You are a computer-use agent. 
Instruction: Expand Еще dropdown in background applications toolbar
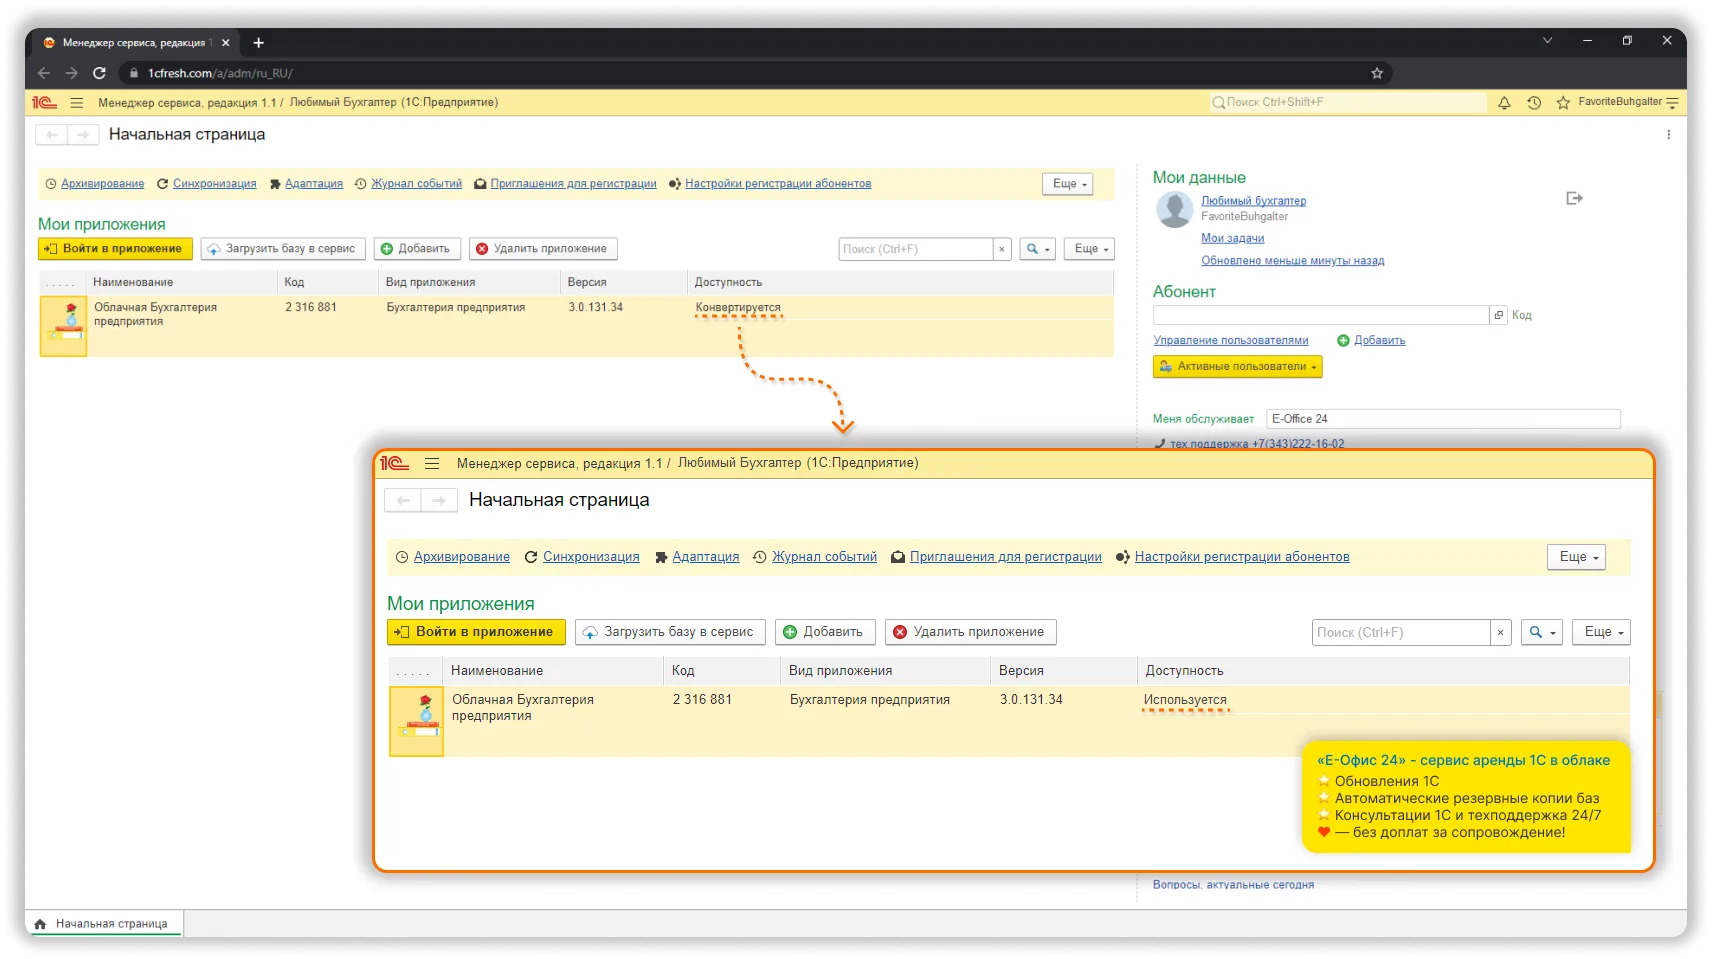point(1089,249)
